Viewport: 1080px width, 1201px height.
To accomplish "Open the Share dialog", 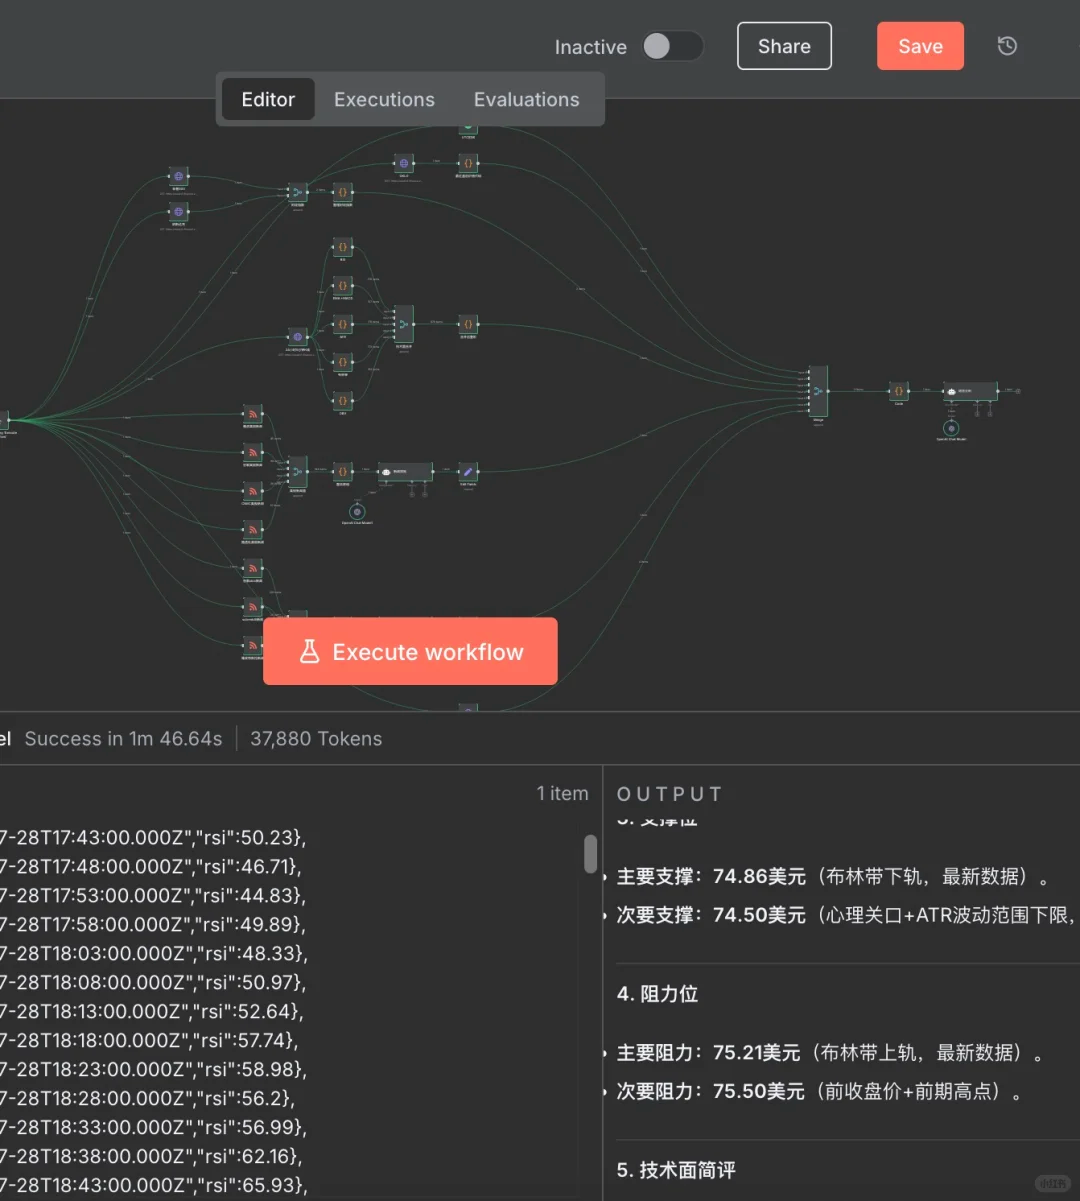I will pyautogui.click(x=783, y=45).
